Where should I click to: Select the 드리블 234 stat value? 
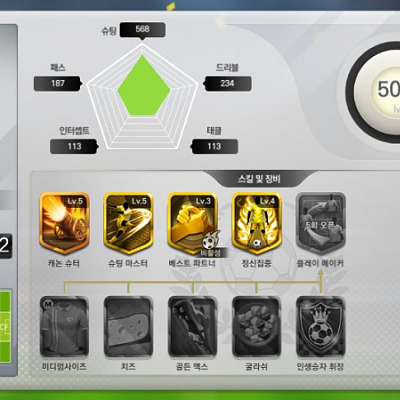click(x=227, y=83)
